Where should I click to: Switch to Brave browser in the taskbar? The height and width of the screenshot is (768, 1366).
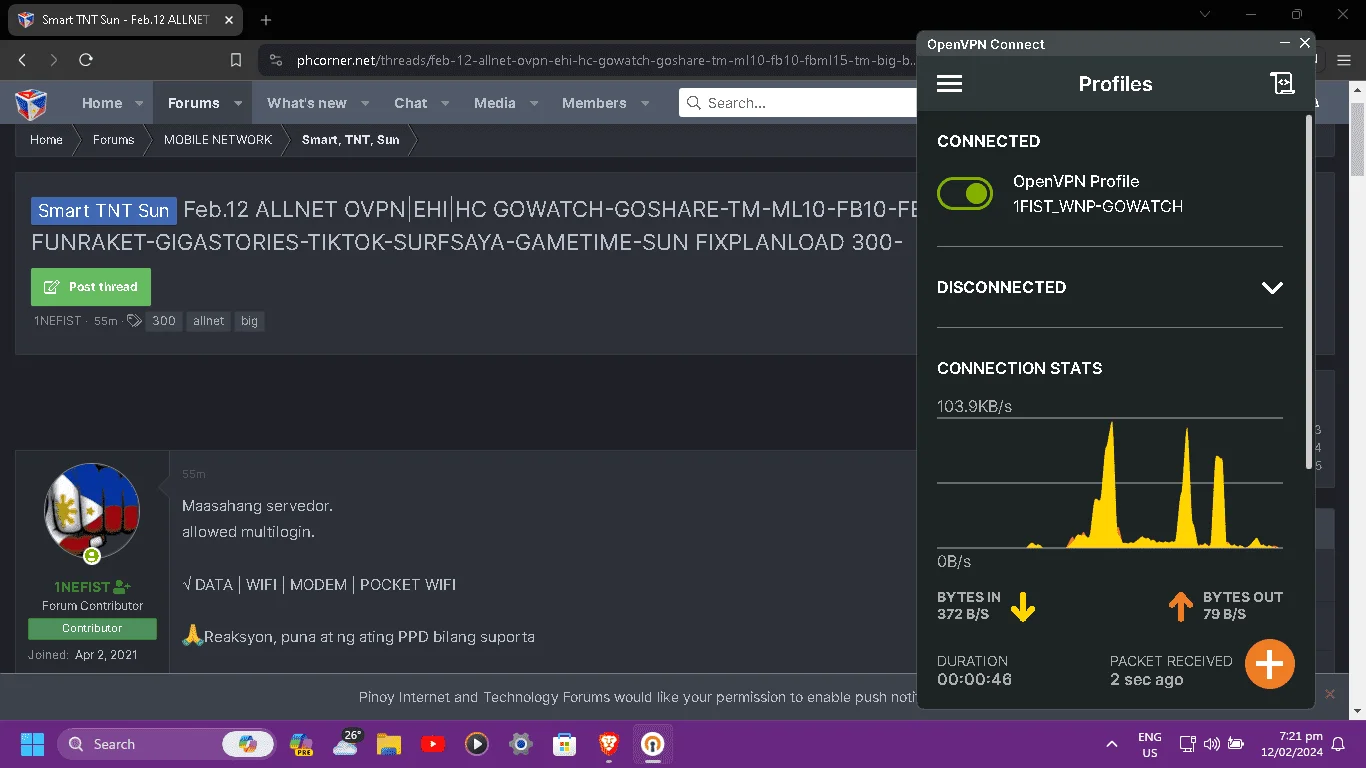point(608,744)
